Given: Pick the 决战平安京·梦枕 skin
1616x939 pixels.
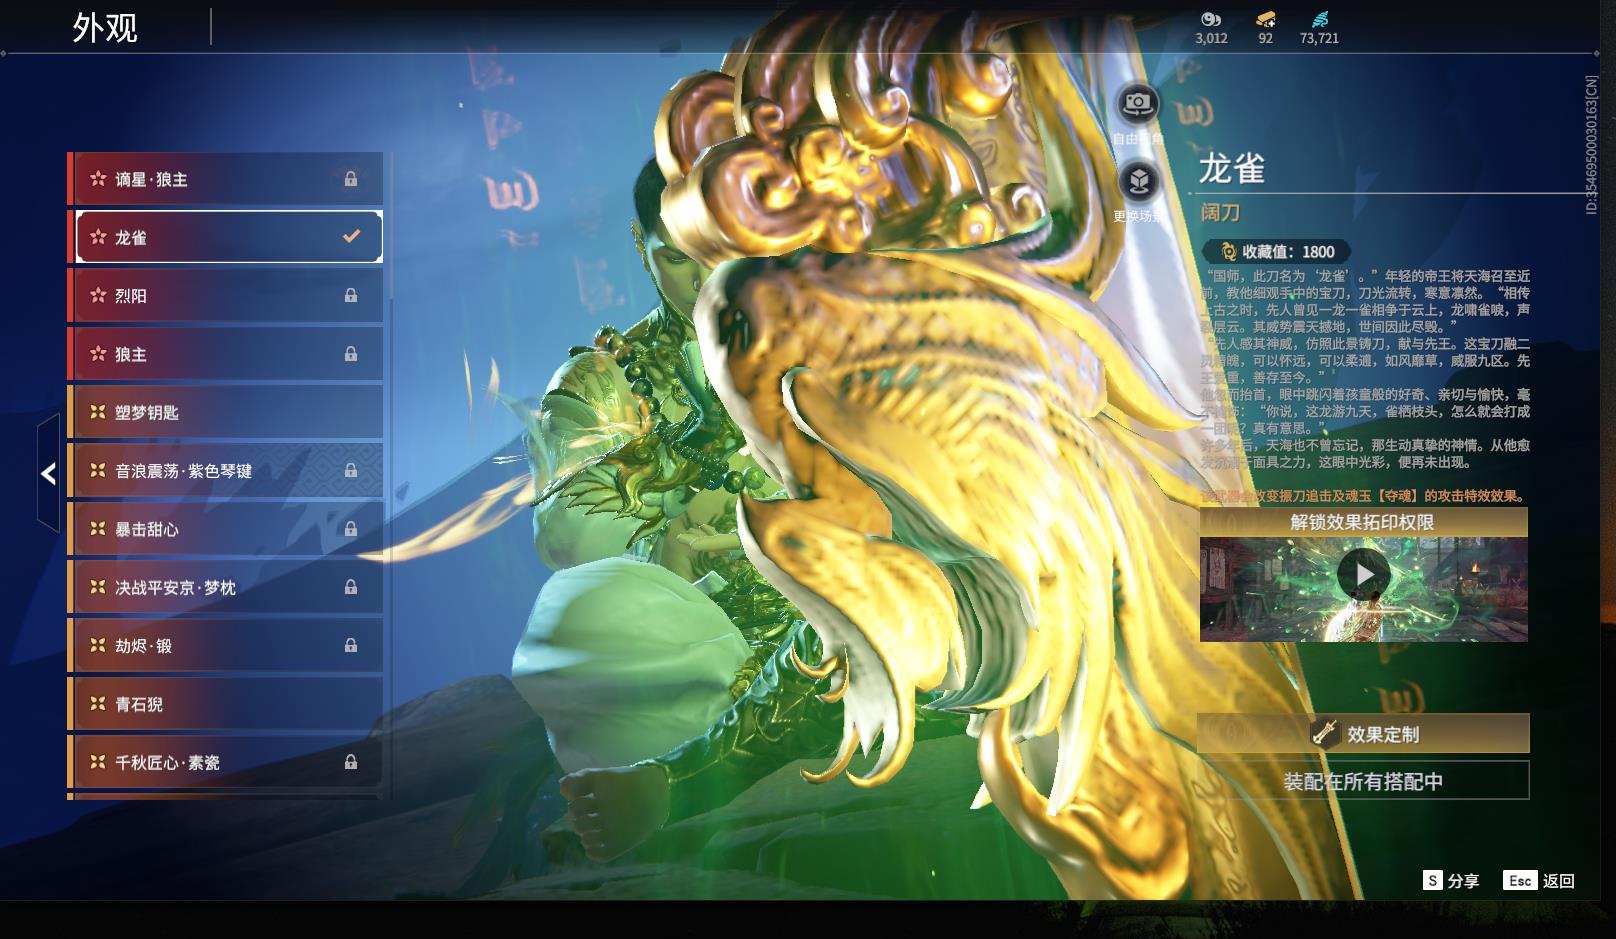Looking at the screenshot, I should point(226,587).
